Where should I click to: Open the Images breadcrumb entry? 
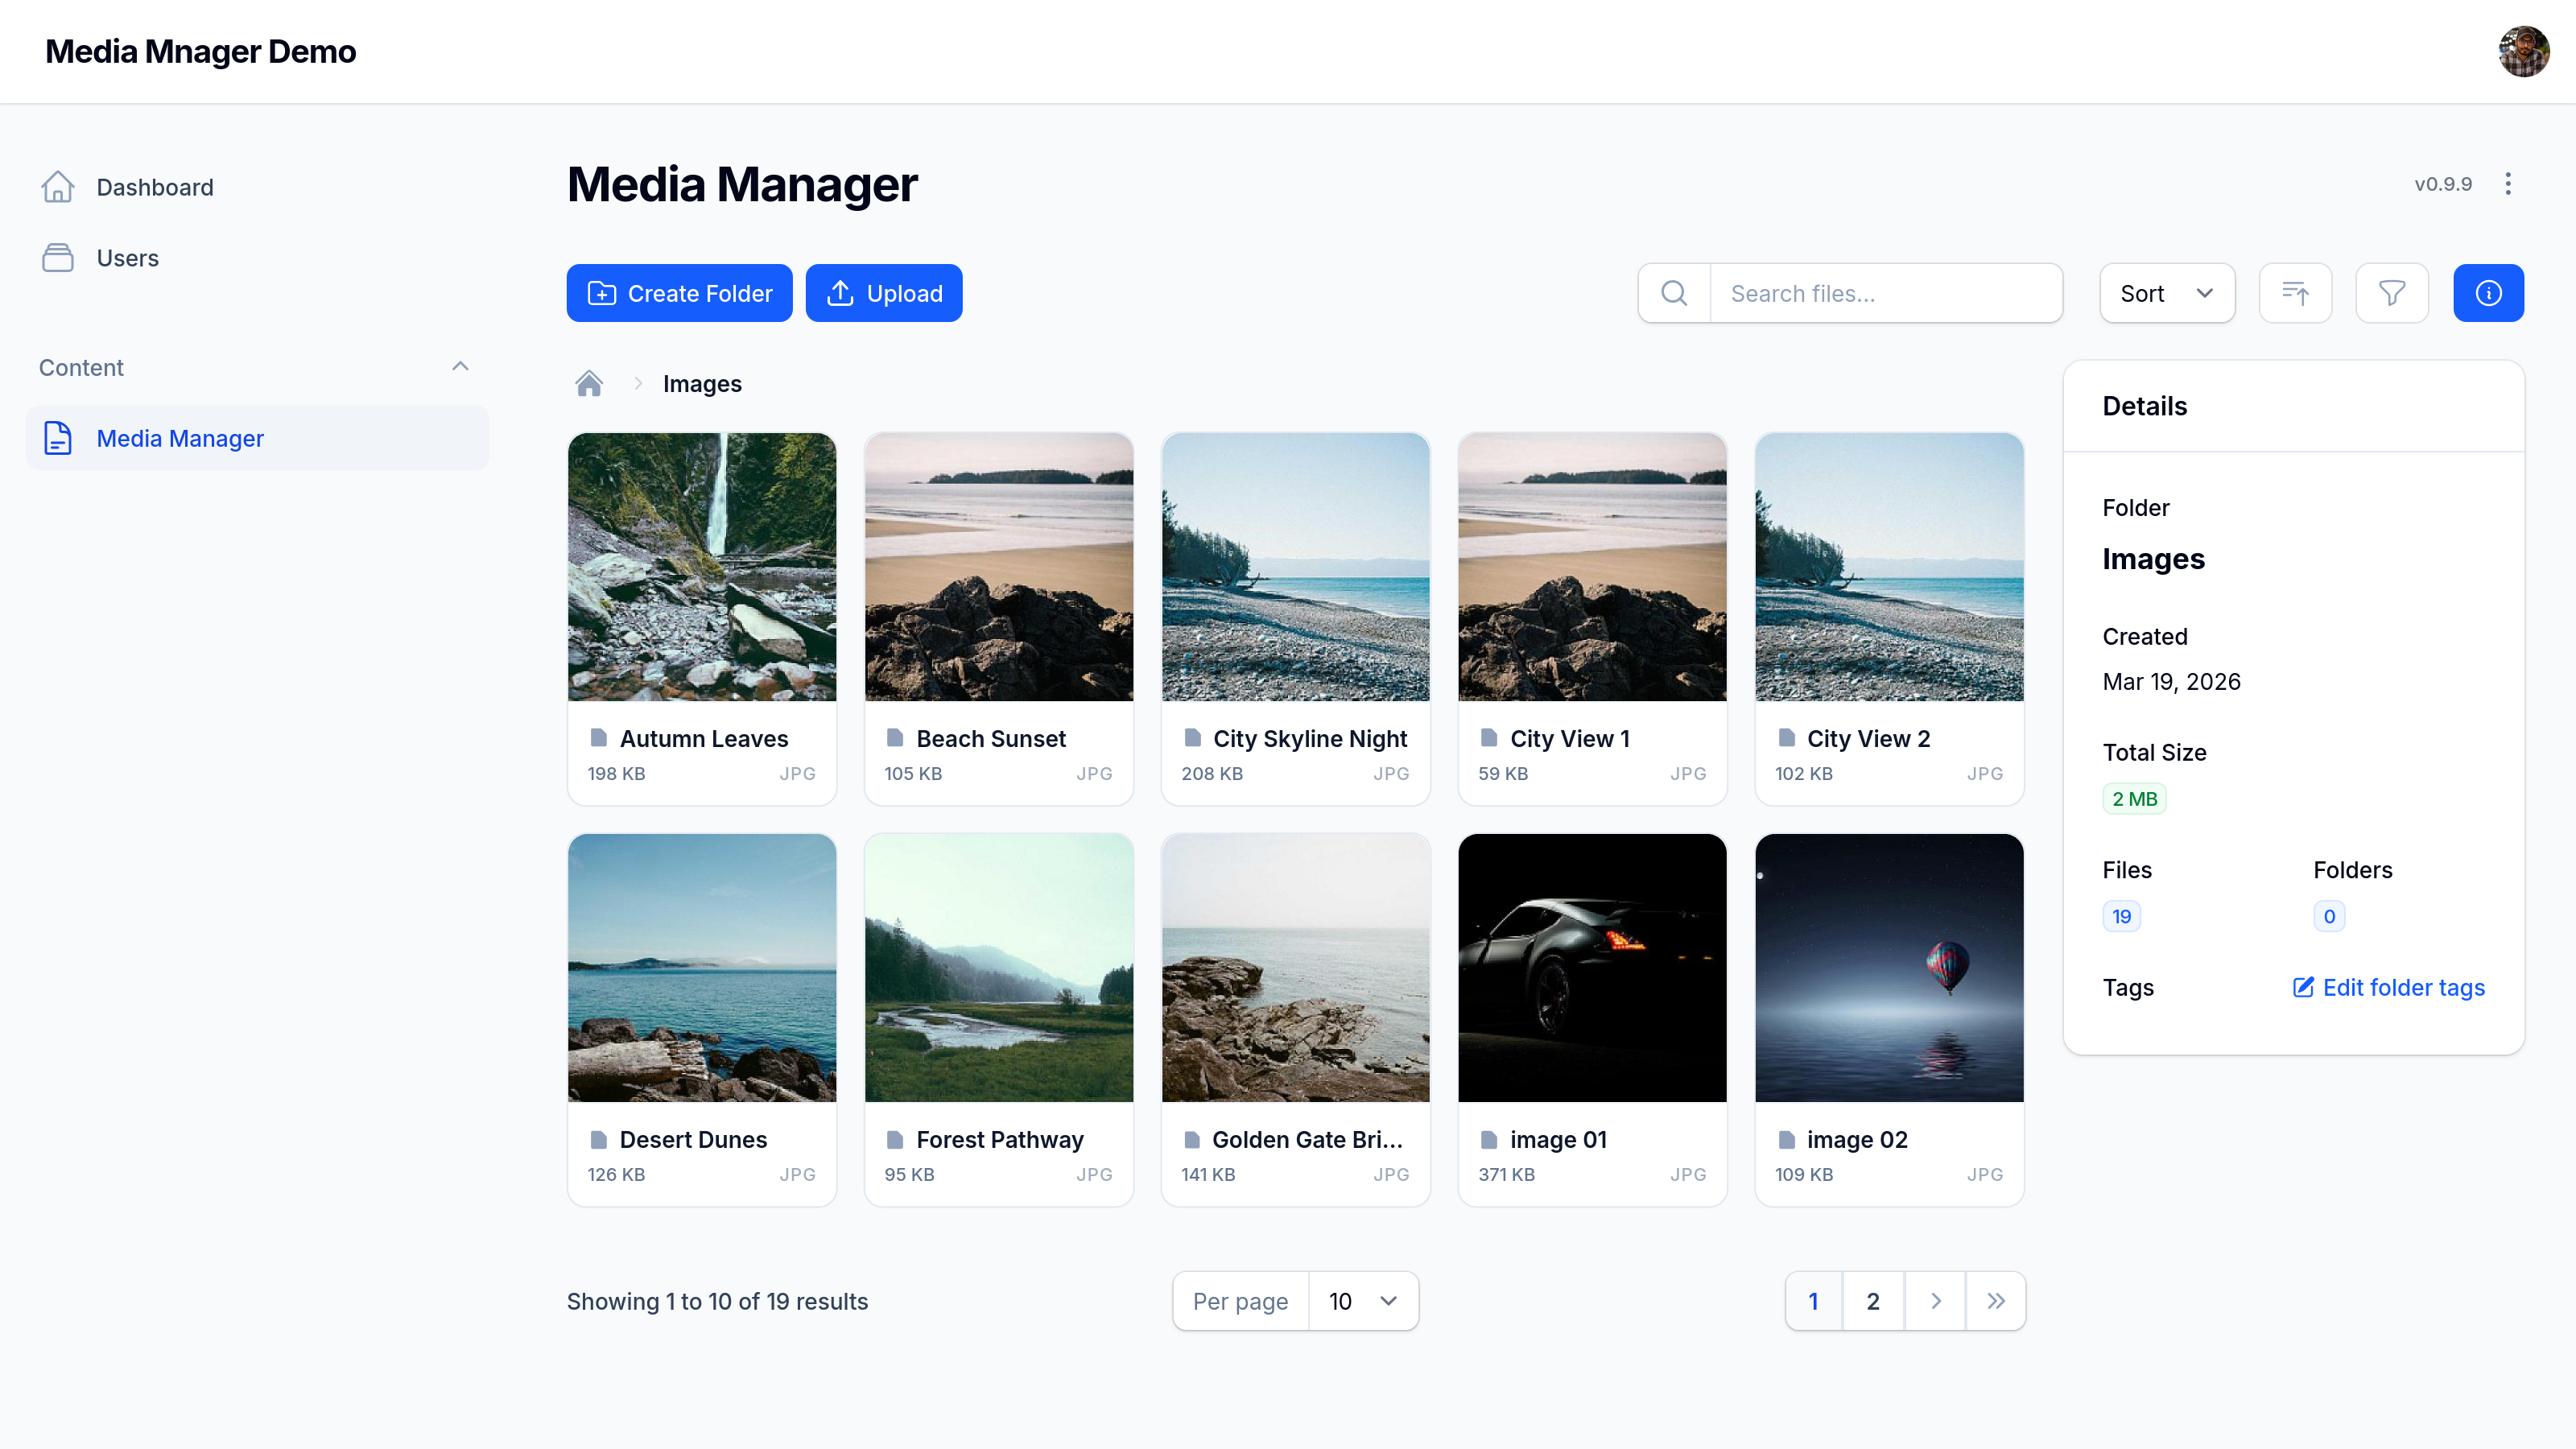click(x=702, y=383)
